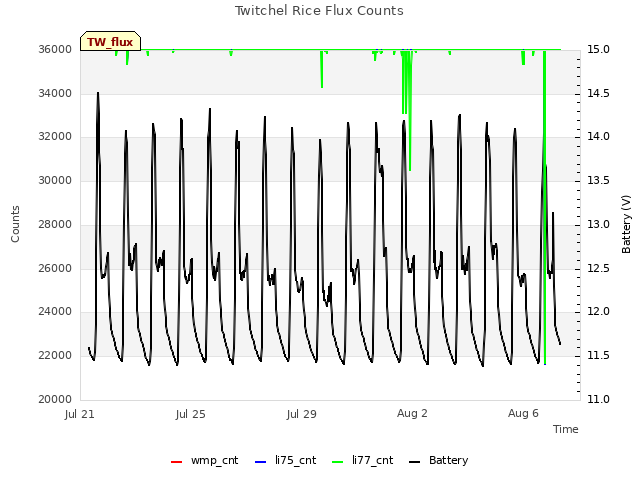Click the black Battery legend swatch
Screen dimensions: 640x480
pyautogui.click(x=414, y=462)
